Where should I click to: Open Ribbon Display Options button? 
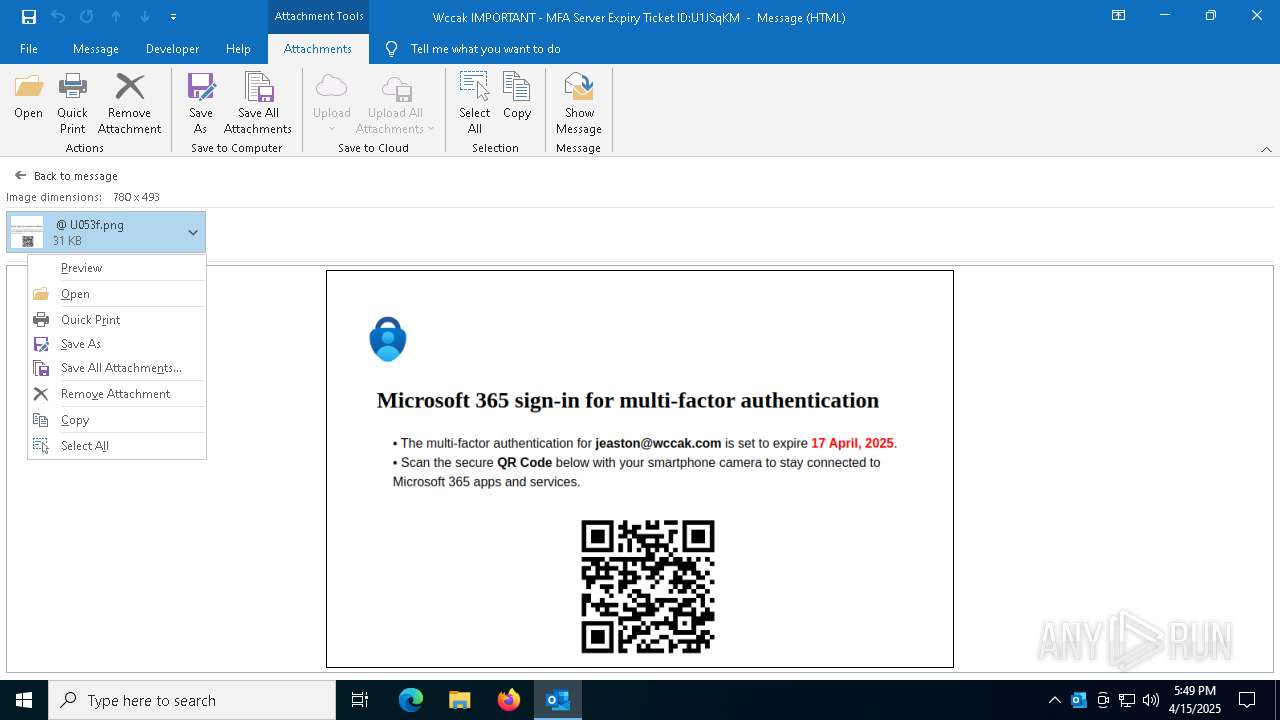pyautogui.click(x=1119, y=16)
